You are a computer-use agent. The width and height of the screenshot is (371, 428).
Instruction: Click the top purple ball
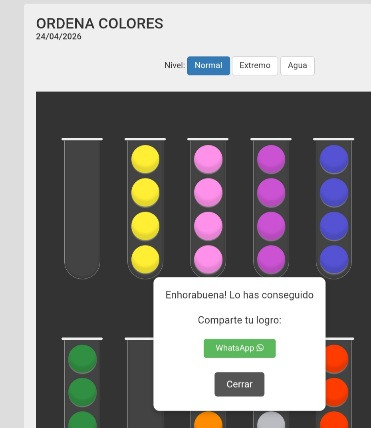pos(271,159)
